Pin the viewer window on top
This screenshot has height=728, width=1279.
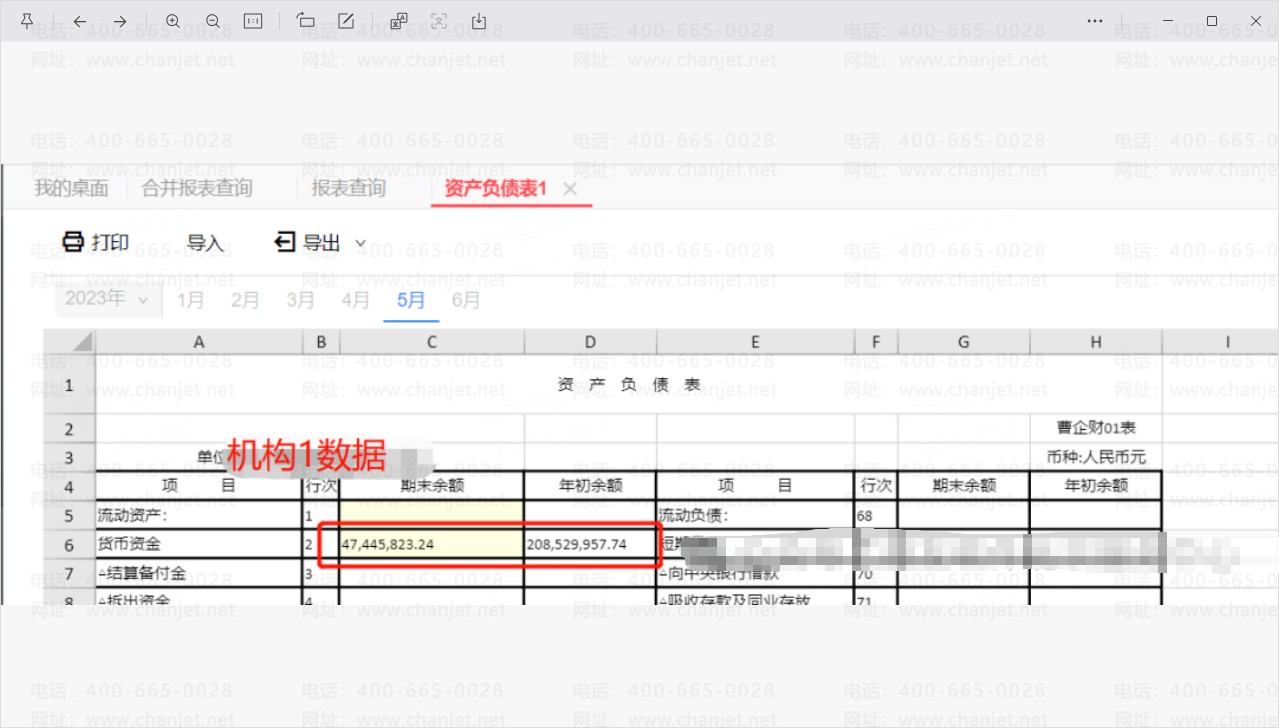coord(27,21)
